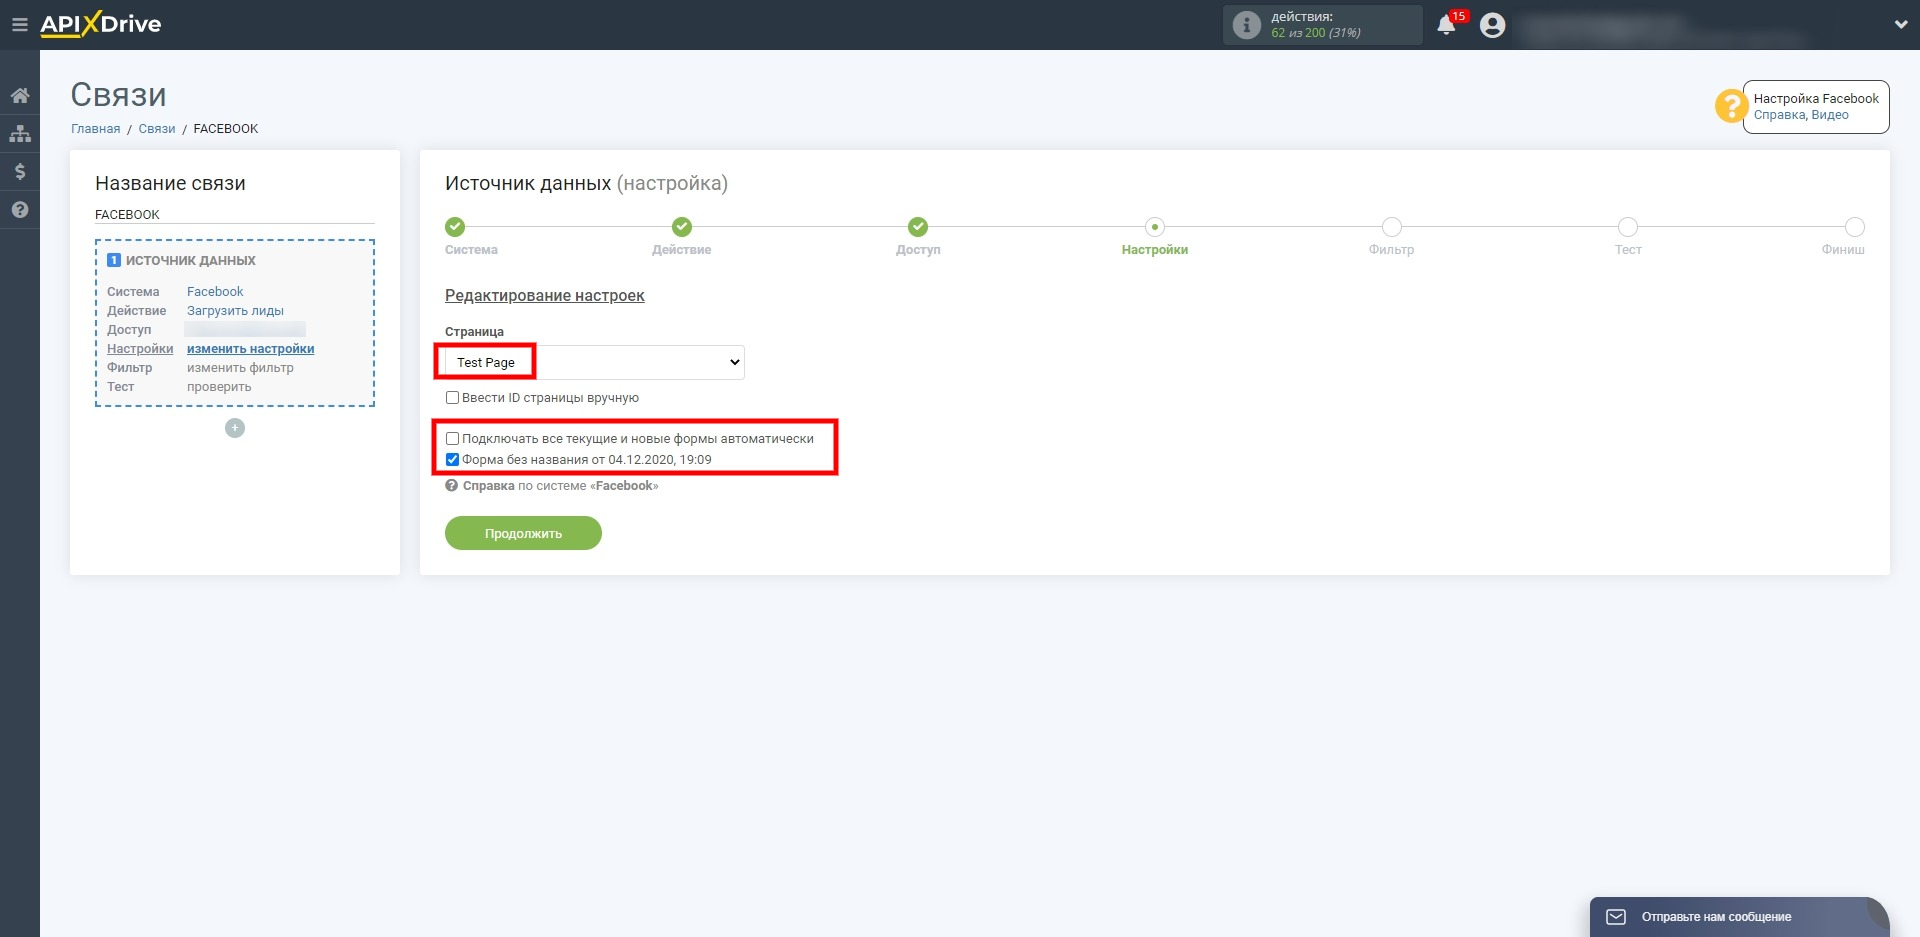
Task: Click изменить настройки link
Action: tap(250, 349)
